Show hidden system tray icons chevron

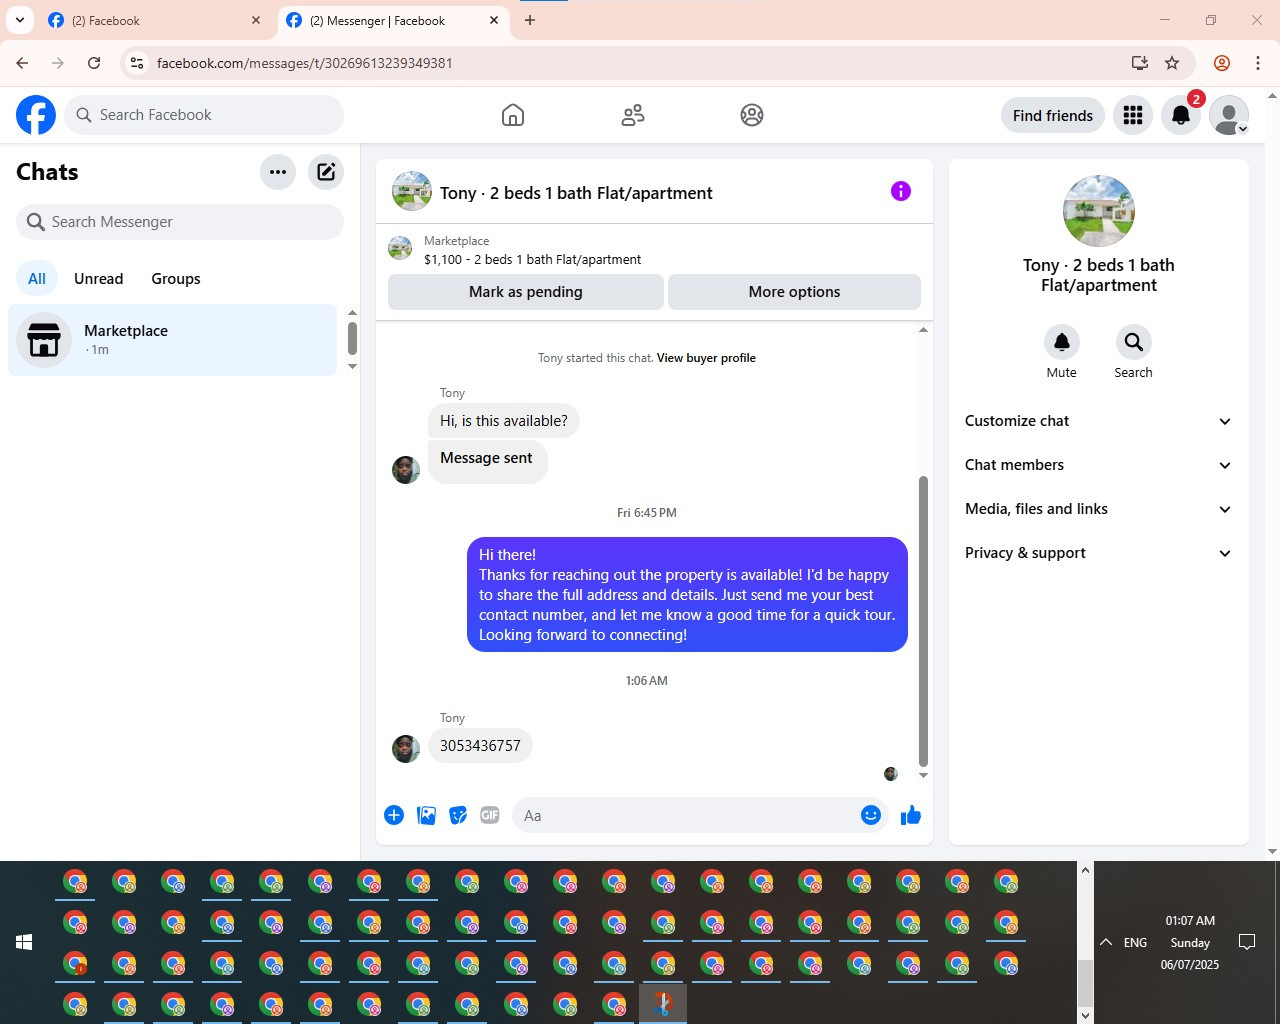coord(1106,942)
